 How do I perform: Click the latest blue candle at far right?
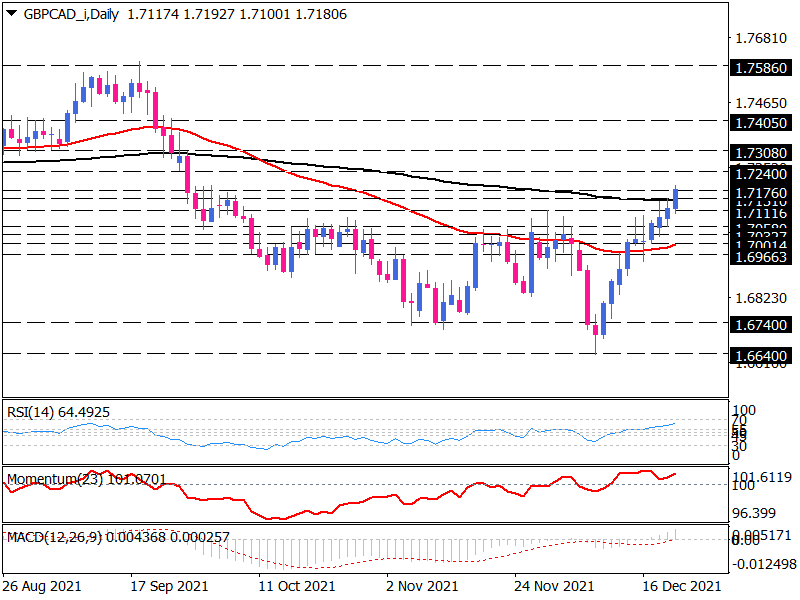point(677,199)
